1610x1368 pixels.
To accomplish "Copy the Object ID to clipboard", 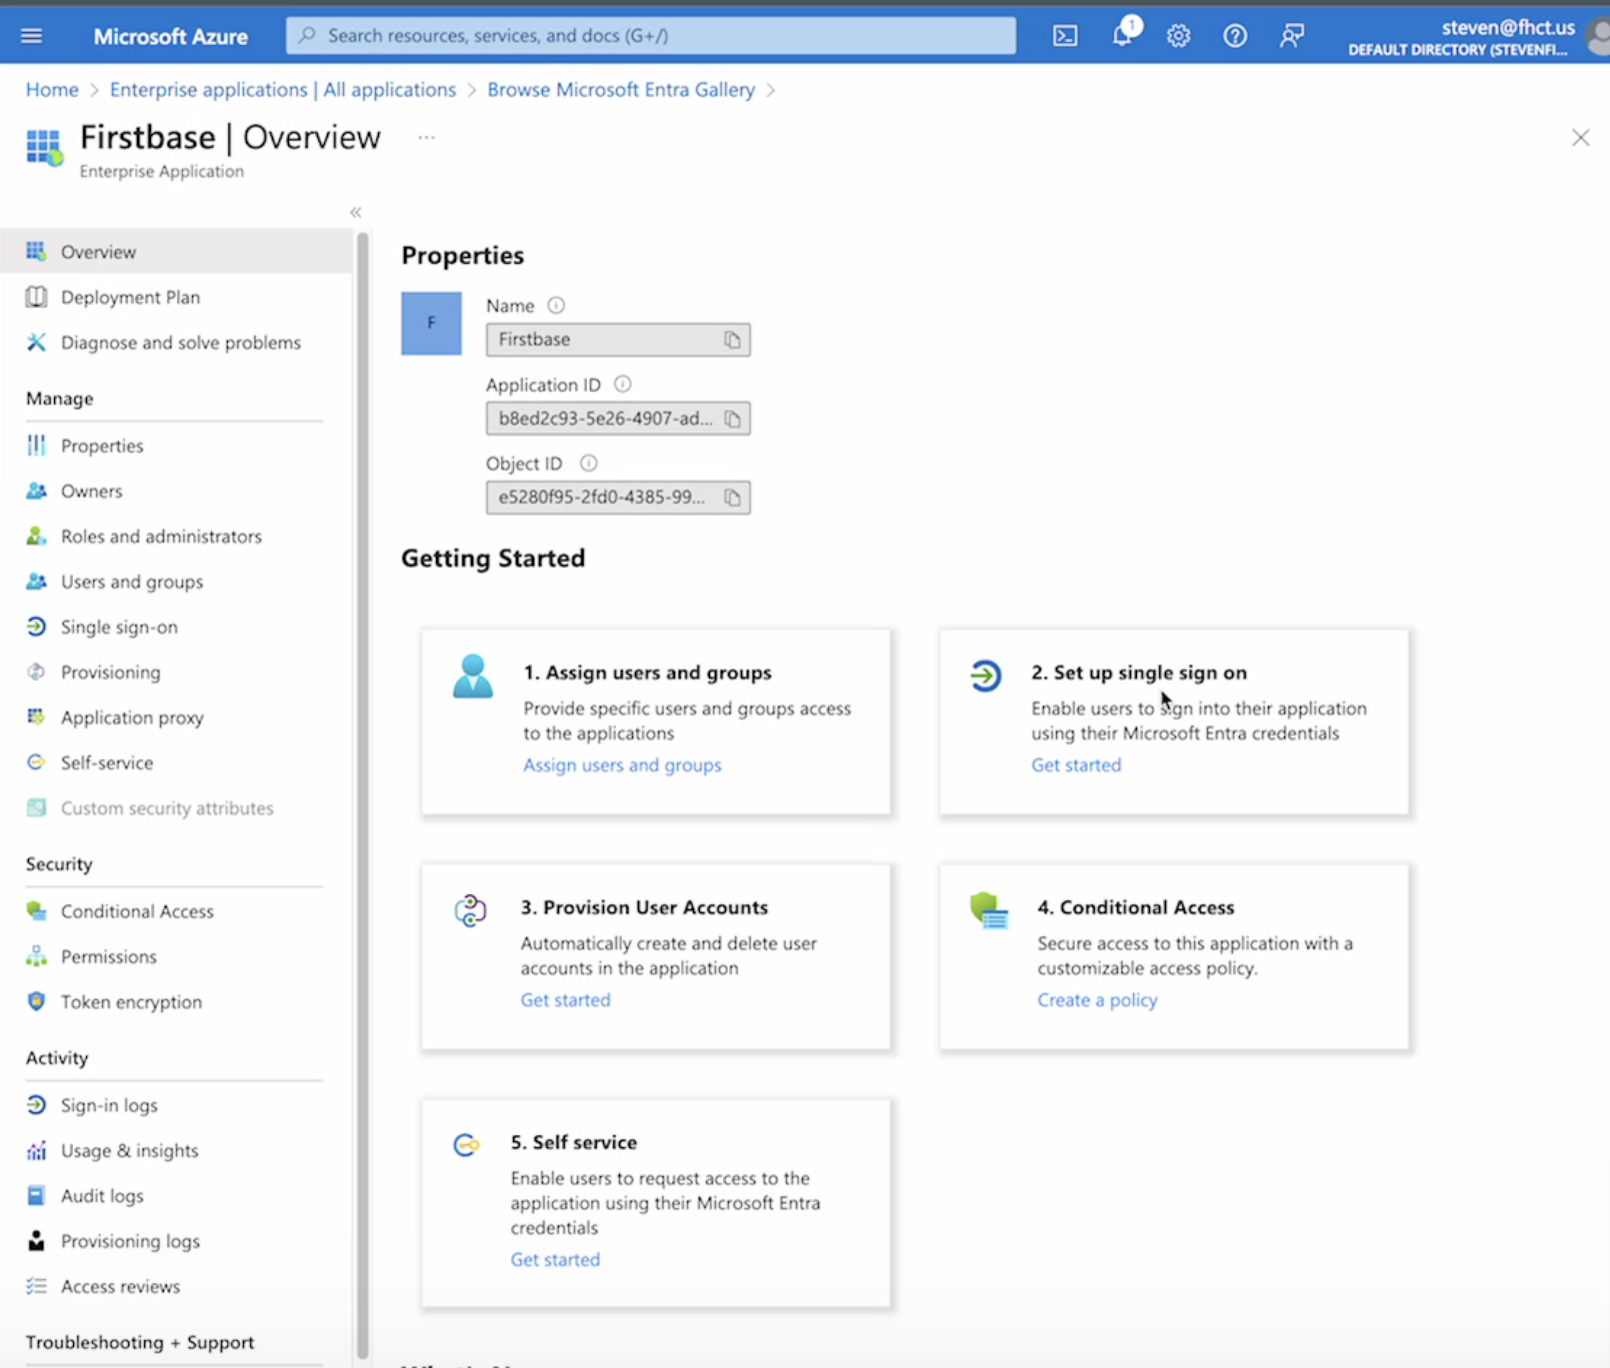I will (732, 497).
